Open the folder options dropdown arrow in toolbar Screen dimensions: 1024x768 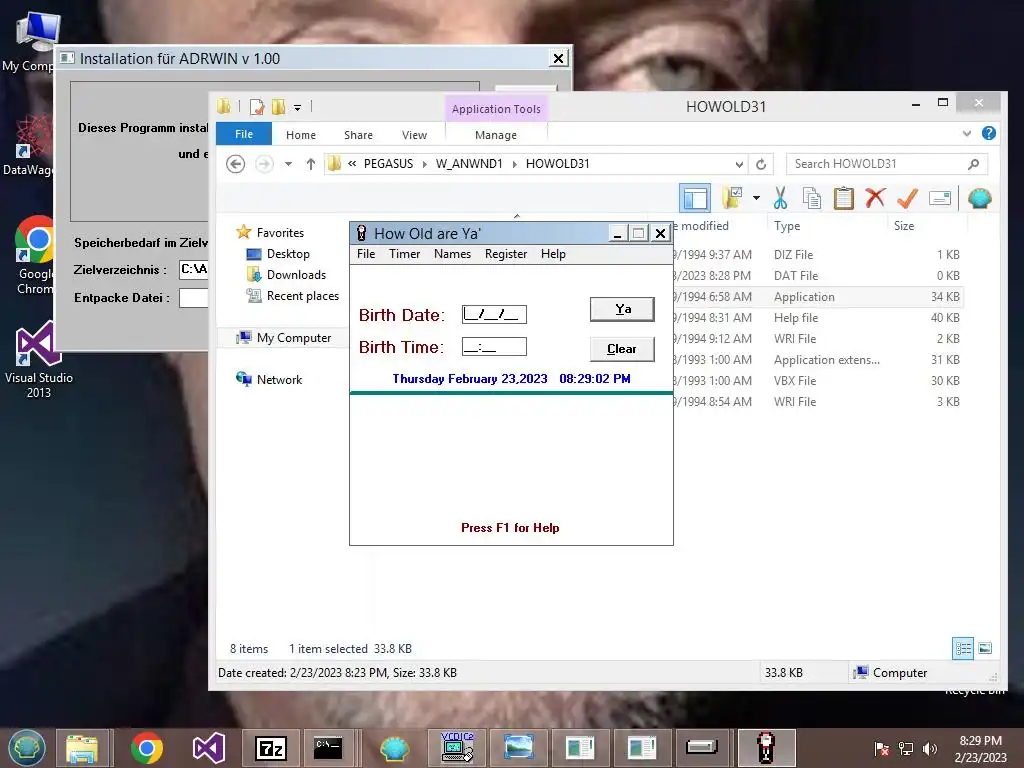756,198
